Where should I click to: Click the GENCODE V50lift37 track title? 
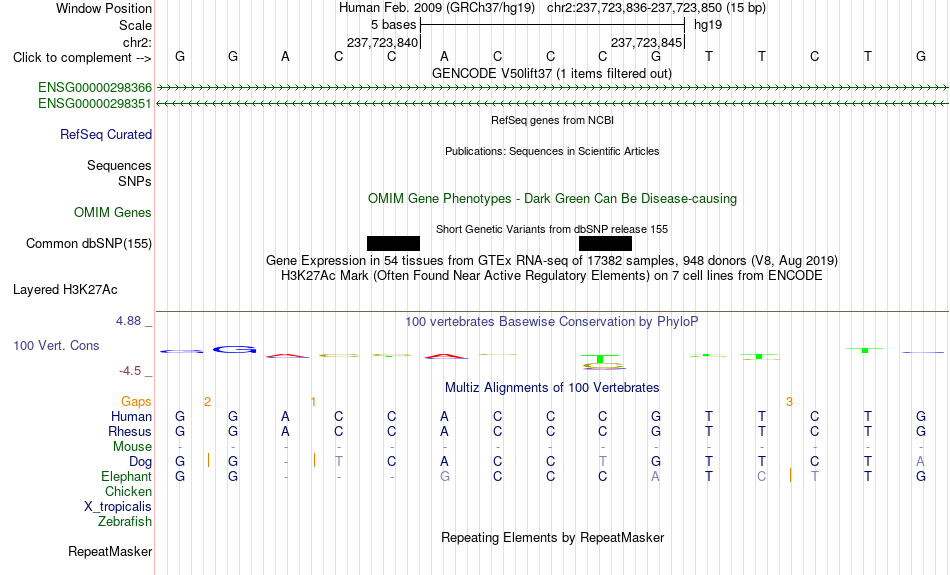click(x=552, y=73)
